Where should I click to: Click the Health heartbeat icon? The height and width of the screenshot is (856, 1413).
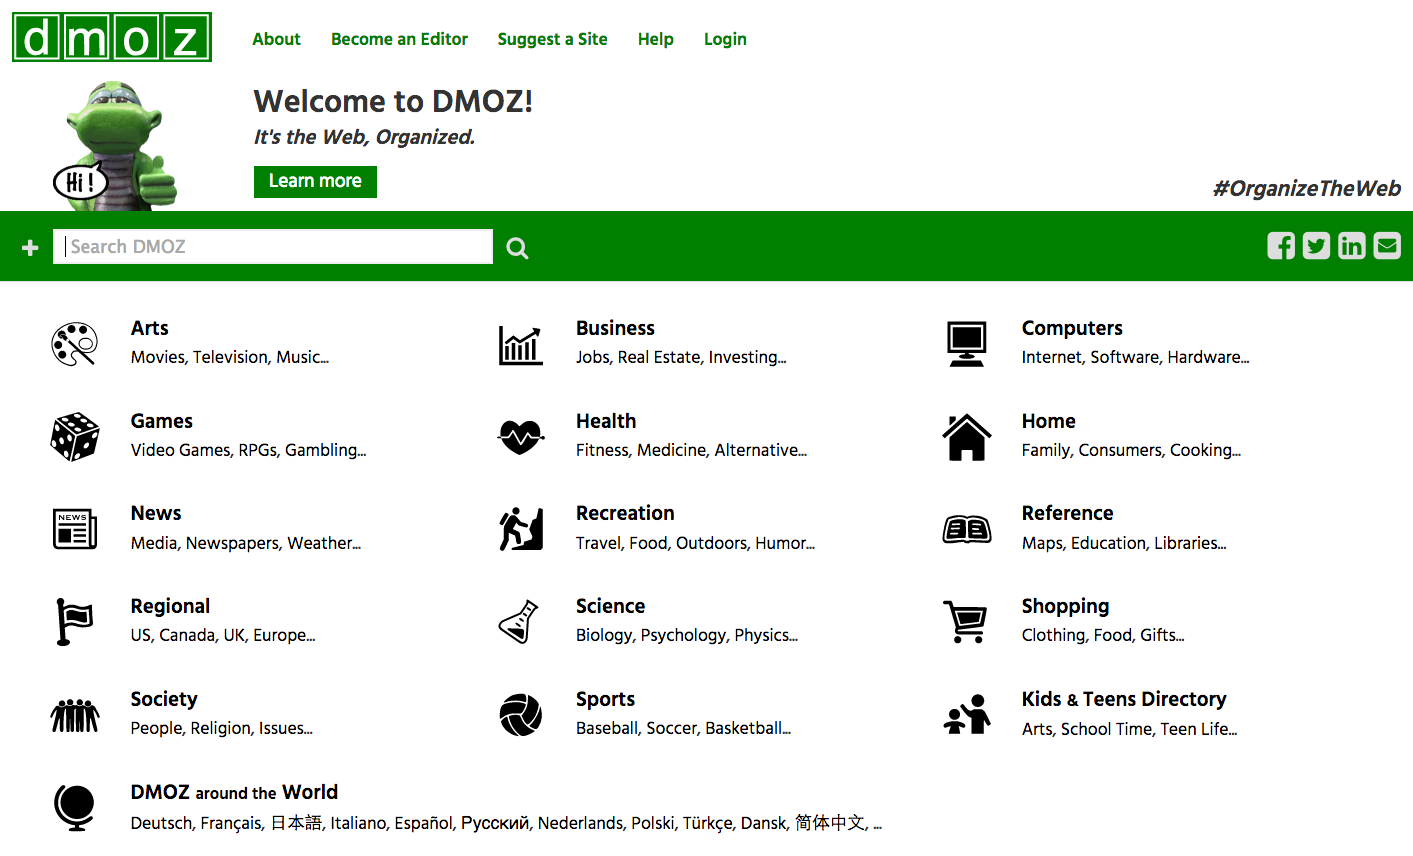pyautogui.click(x=521, y=437)
